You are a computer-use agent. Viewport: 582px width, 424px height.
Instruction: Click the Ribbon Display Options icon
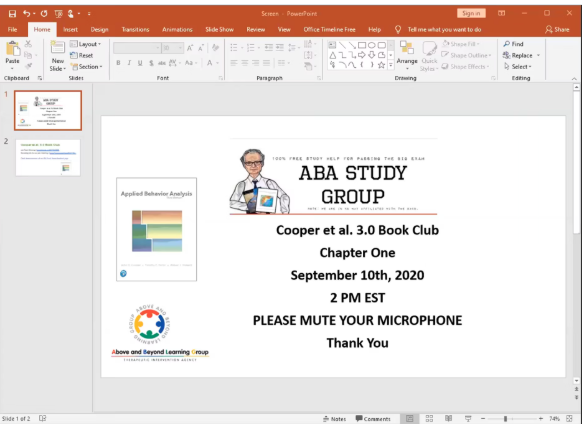coord(501,13)
